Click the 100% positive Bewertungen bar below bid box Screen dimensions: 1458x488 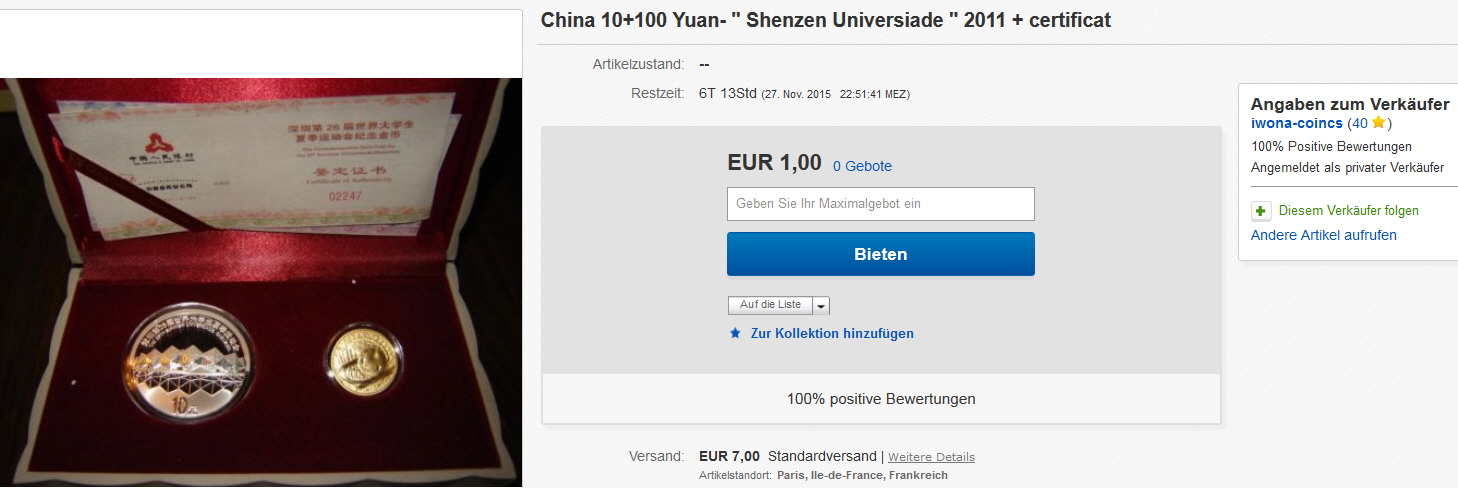coord(881,399)
